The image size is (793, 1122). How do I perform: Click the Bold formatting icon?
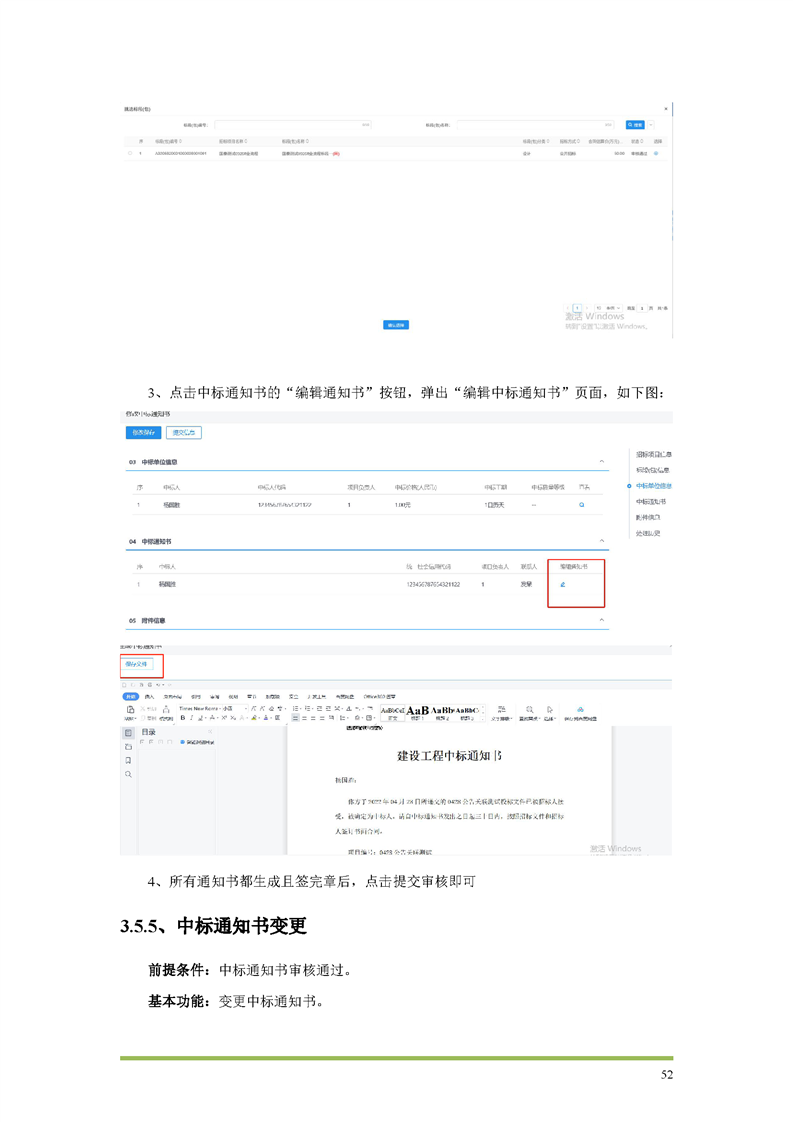183,718
